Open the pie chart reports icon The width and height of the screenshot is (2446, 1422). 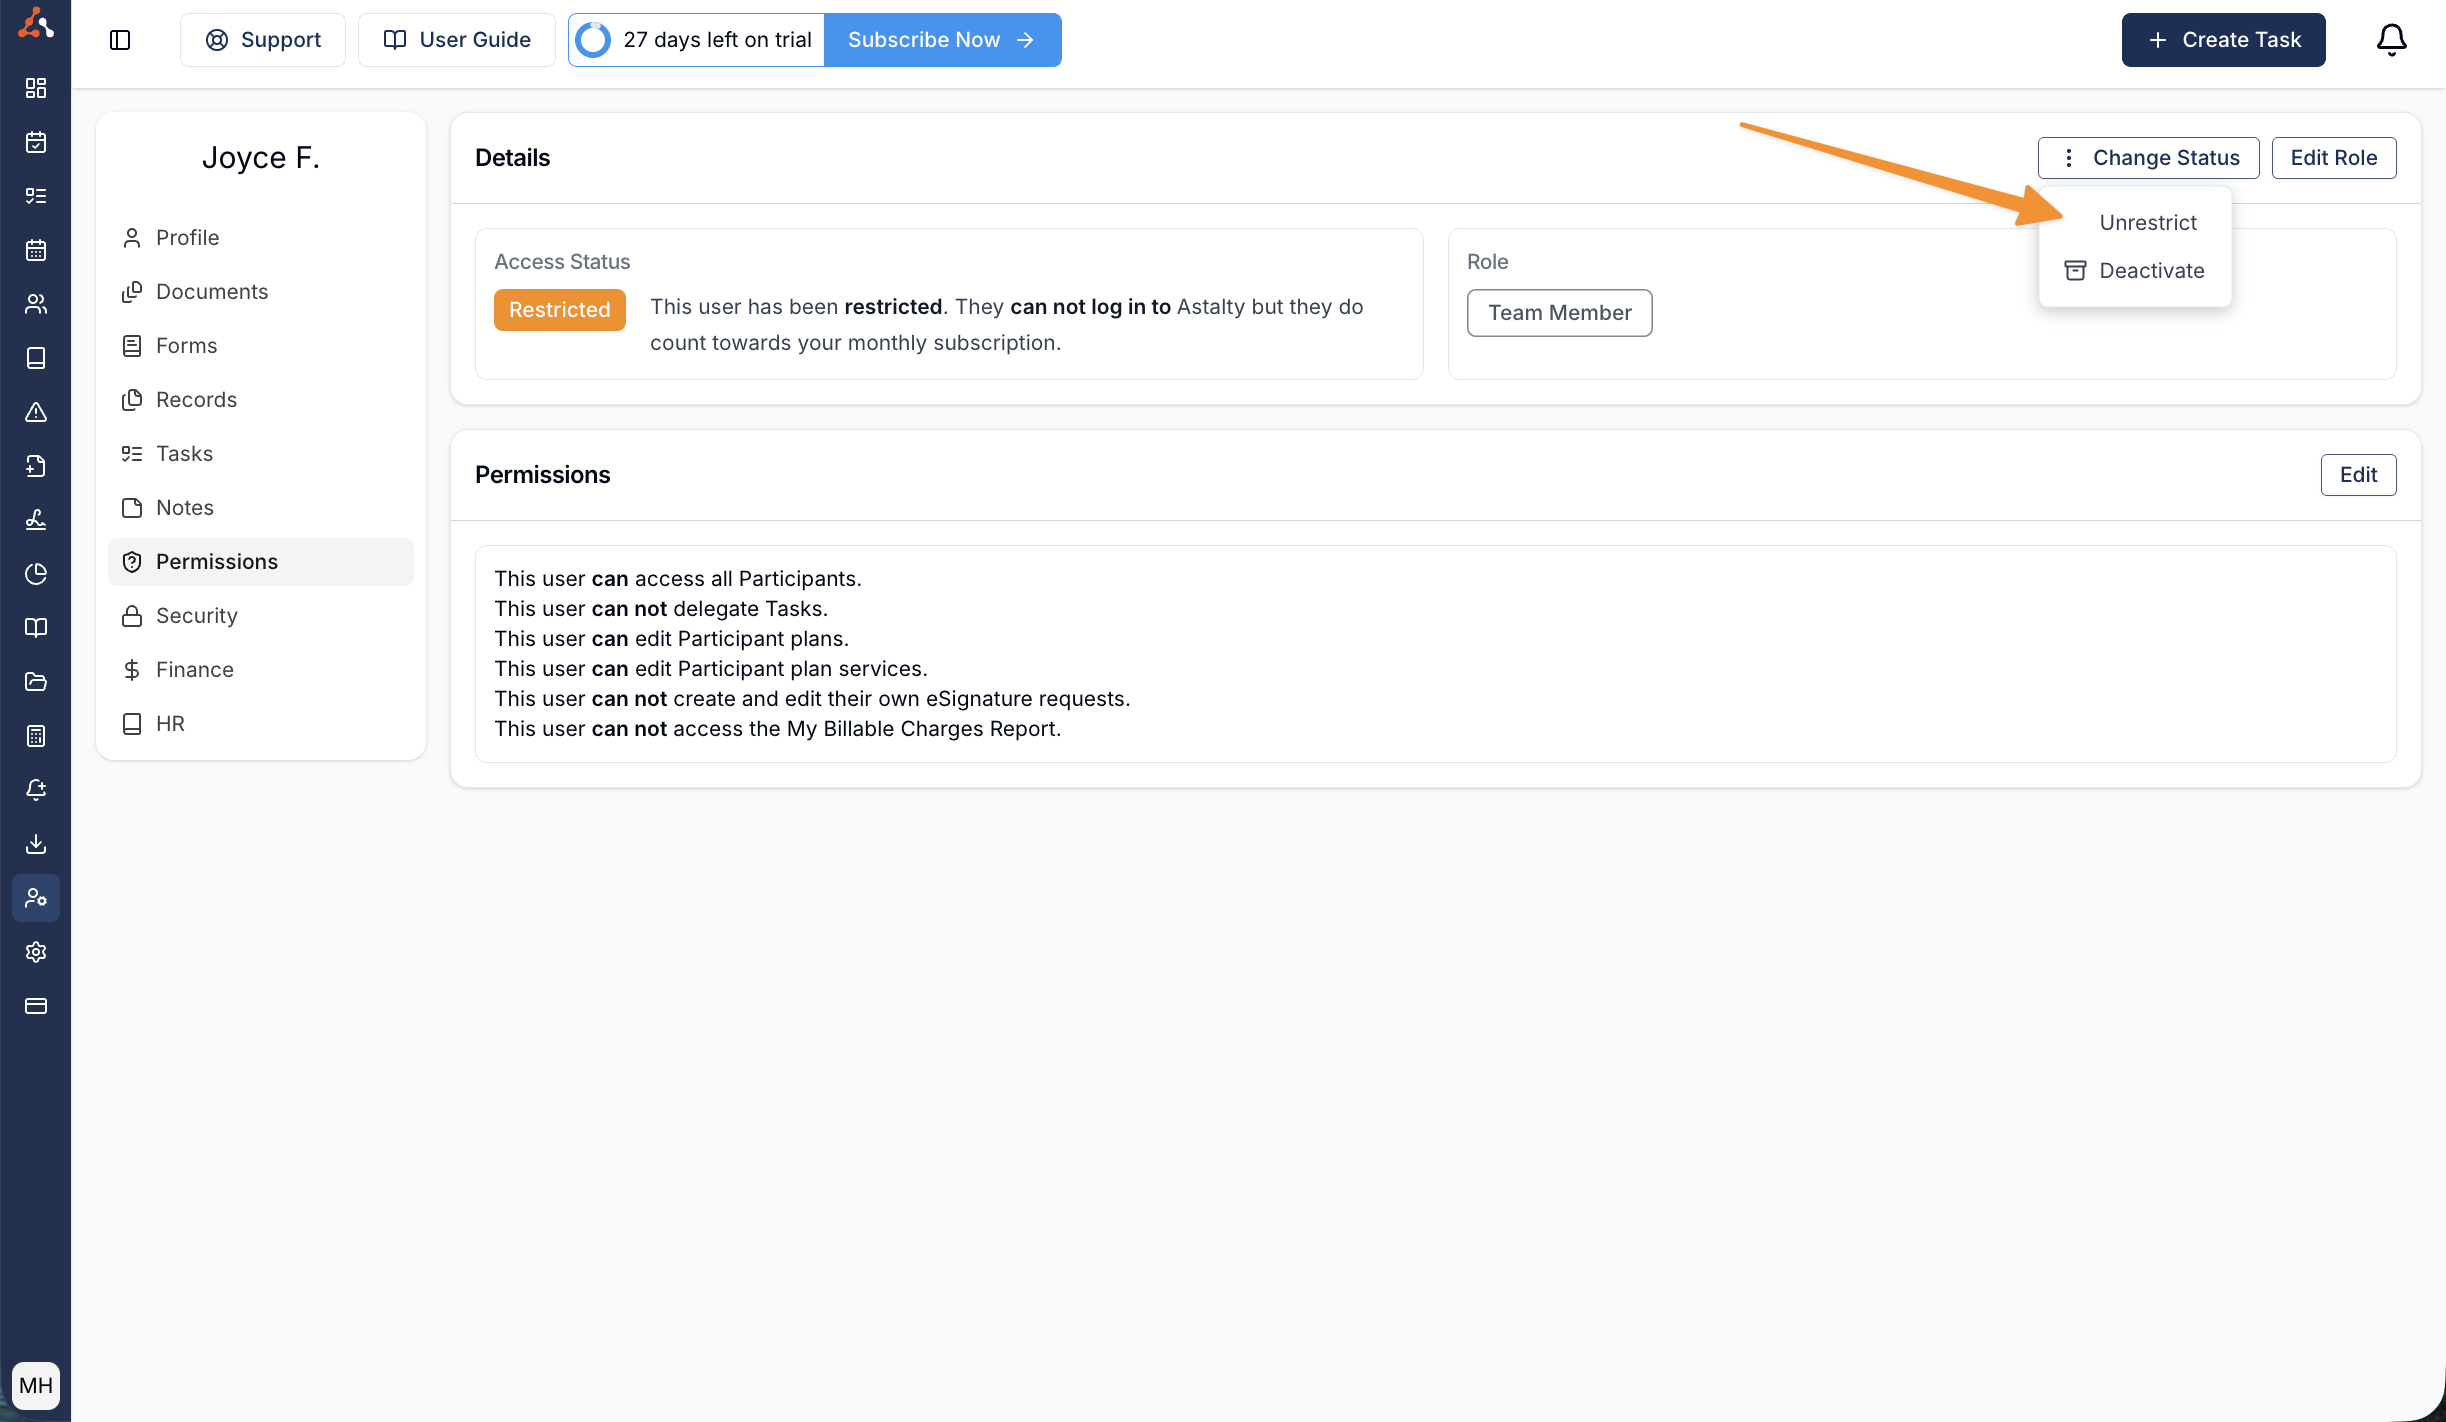(x=36, y=574)
